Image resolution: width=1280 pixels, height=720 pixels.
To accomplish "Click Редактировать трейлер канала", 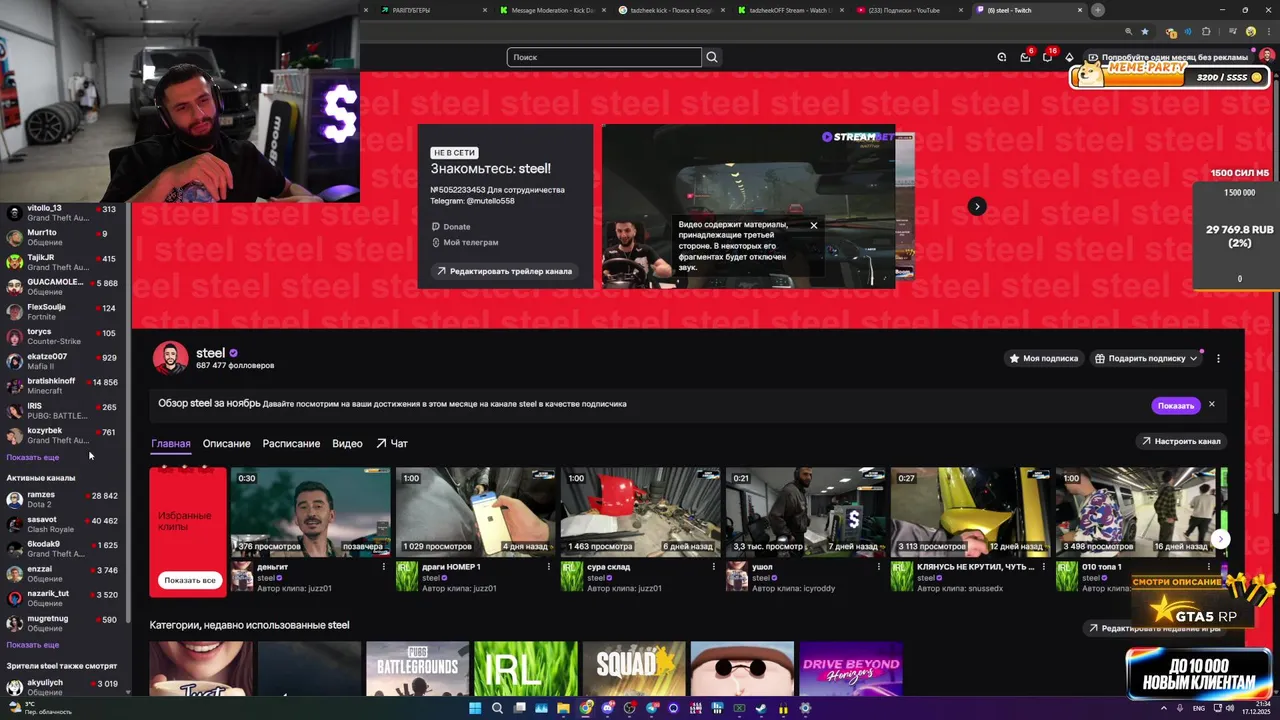I will (x=504, y=271).
